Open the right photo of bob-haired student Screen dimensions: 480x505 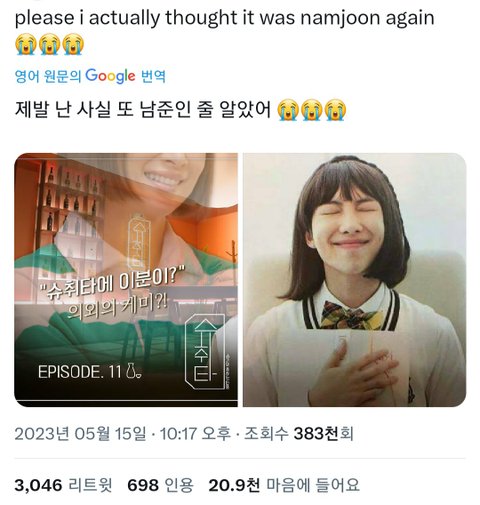point(354,280)
